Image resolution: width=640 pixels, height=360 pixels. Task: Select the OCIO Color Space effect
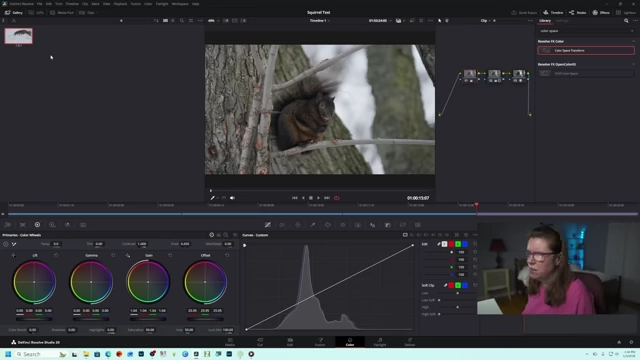click(x=586, y=73)
